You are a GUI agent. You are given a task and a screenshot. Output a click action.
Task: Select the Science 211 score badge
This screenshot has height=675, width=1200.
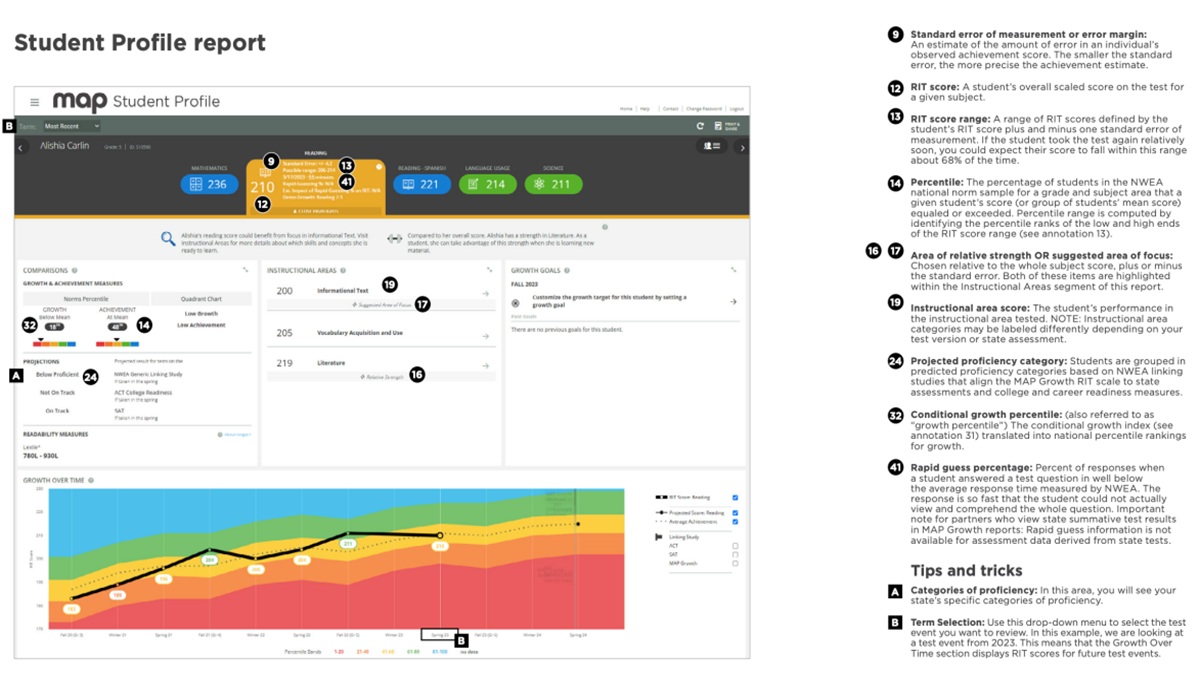553,184
